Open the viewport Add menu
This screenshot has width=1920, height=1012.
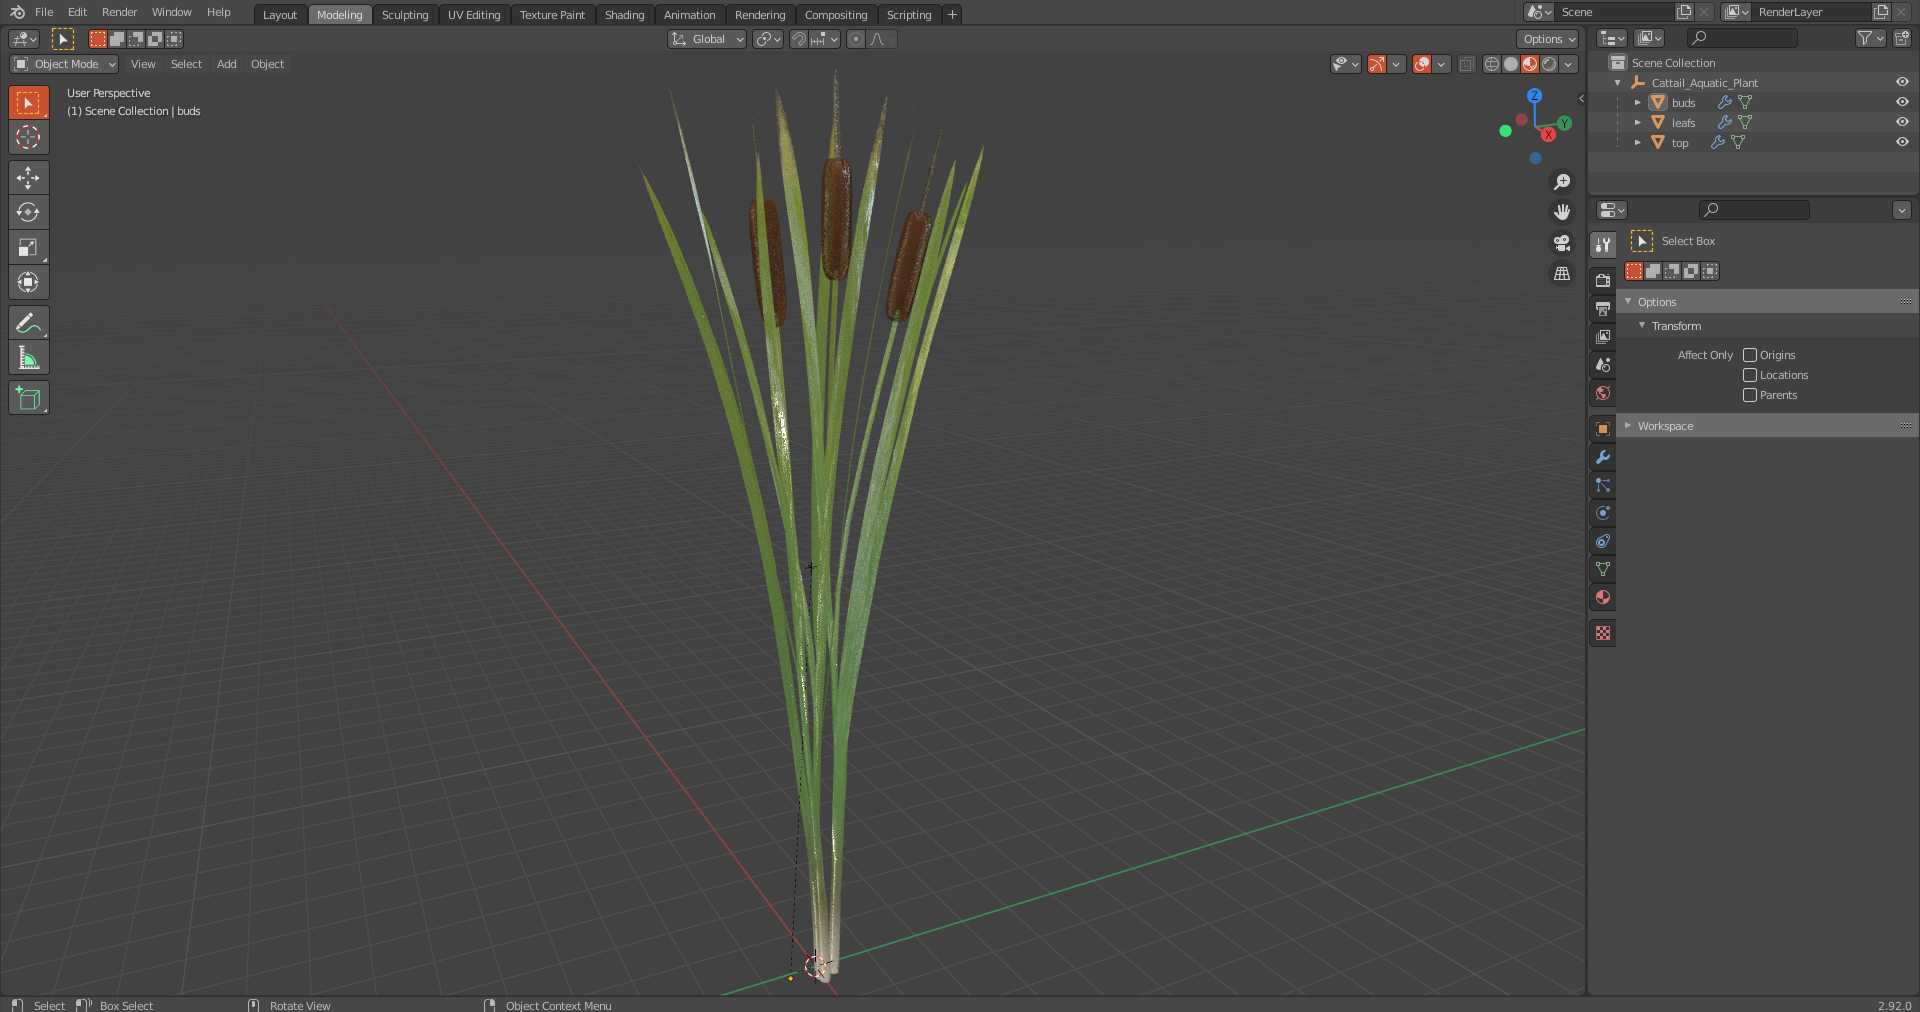tap(227, 64)
